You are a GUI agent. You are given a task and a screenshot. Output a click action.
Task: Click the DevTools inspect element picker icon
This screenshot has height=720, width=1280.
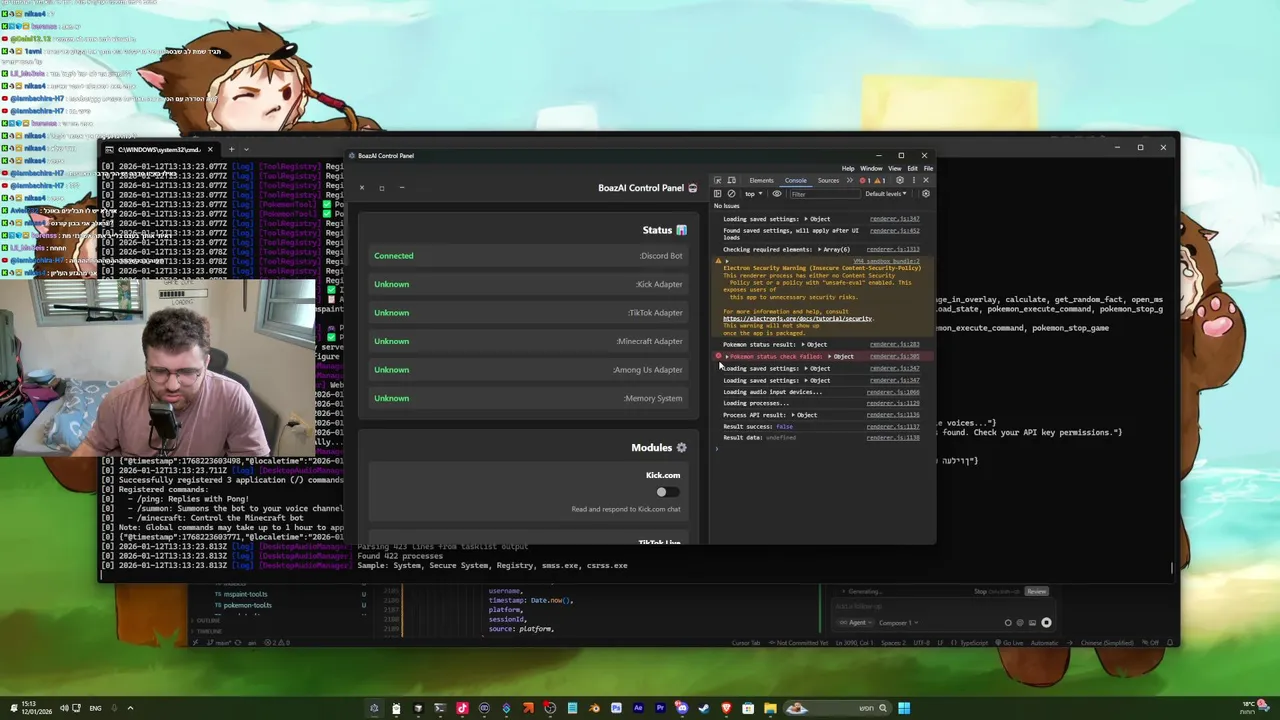pos(717,180)
